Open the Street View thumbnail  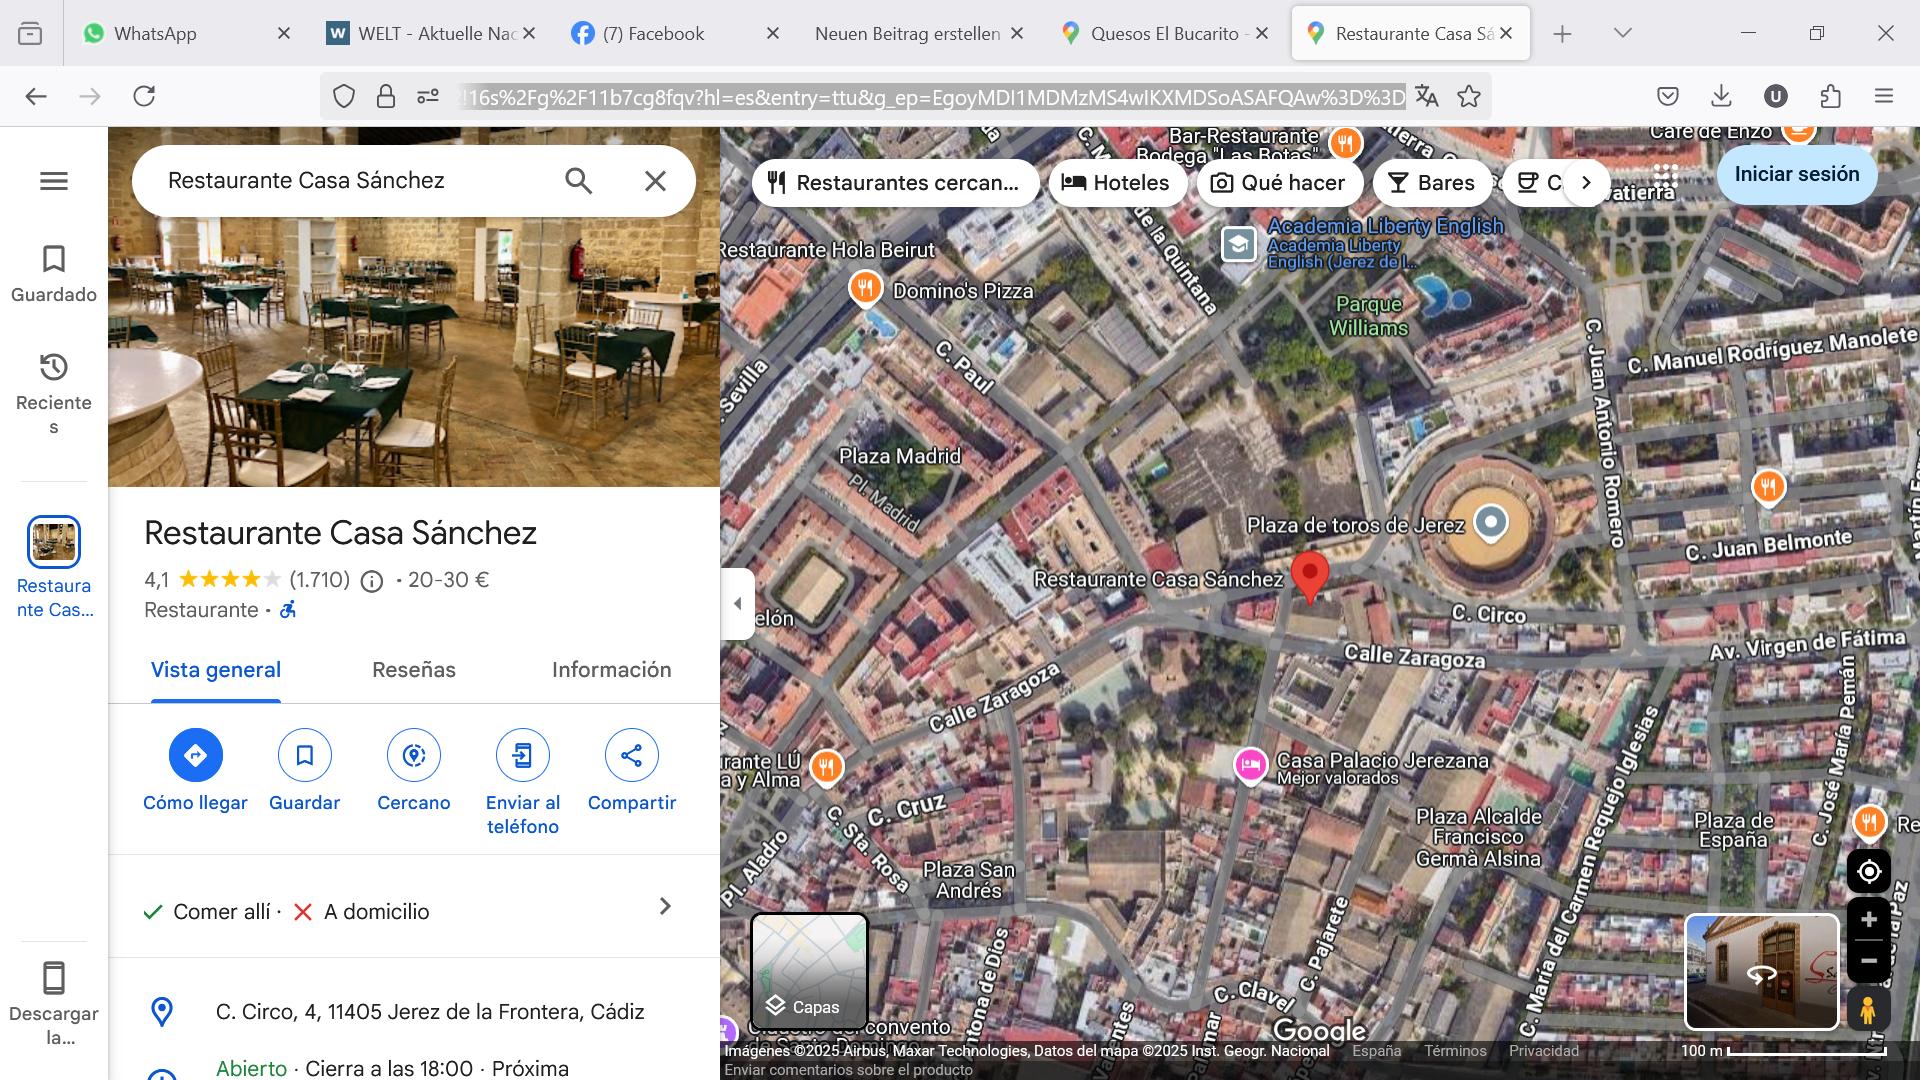[1761, 971]
